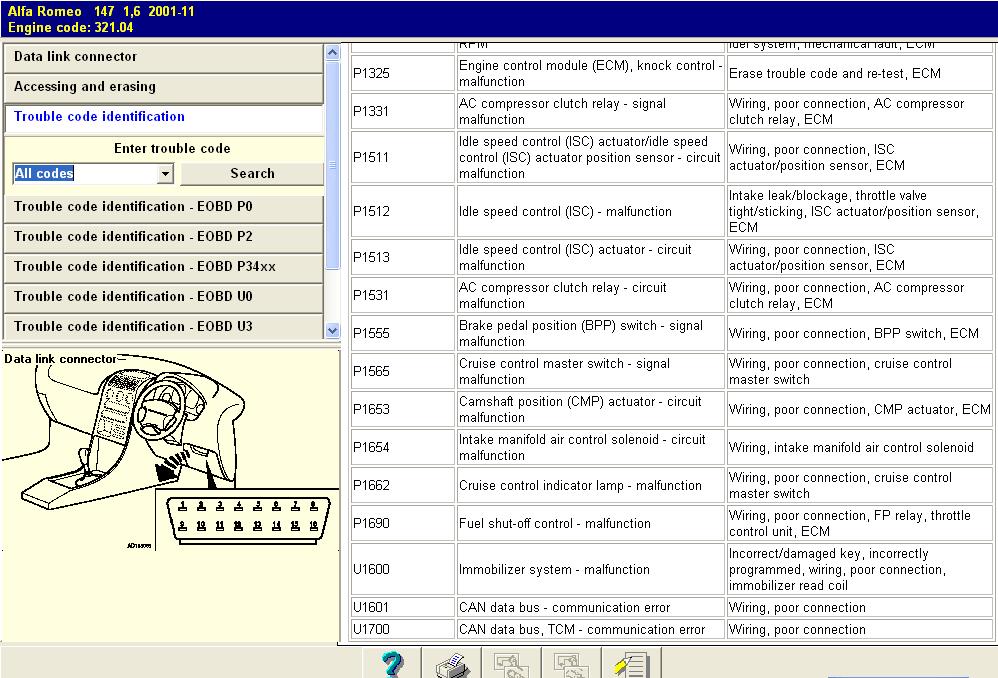The image size is (998, 678).
Task: Click the left panel scrollbar thumb
Action: tap(332, 166)
